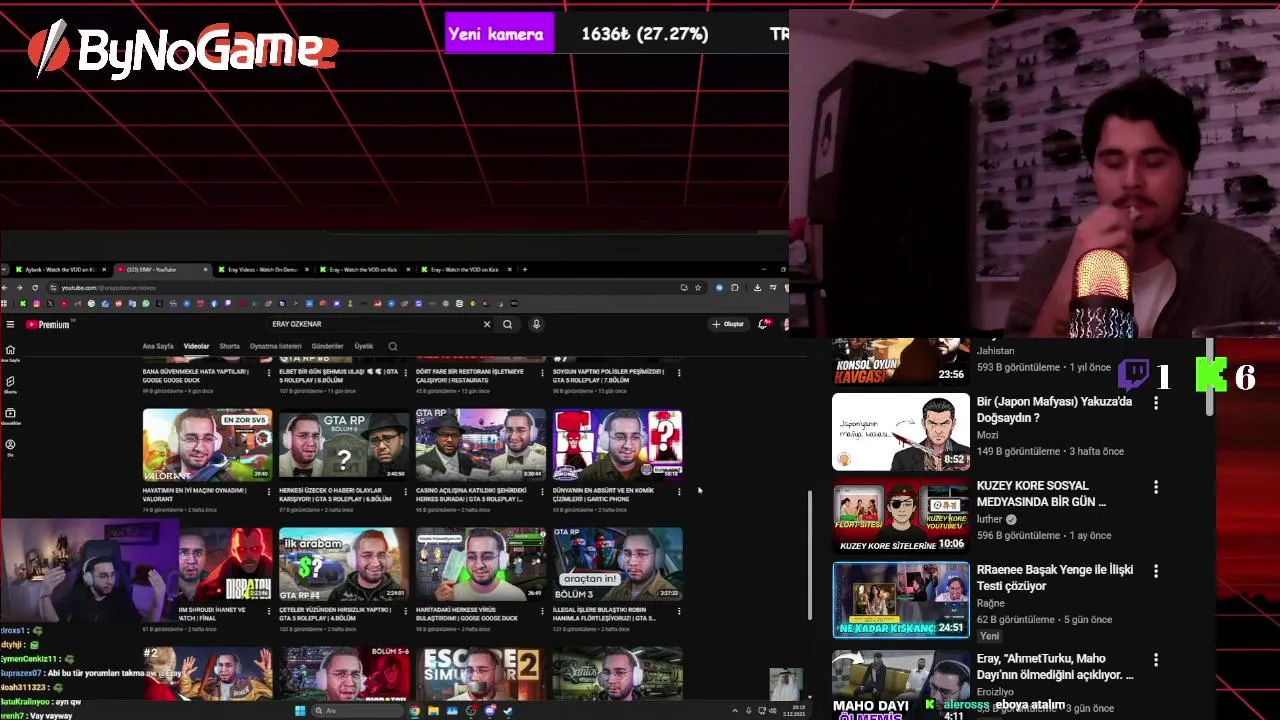This screenshot has width=1280, height=720.
Task: Open the browser downloads icon
Action: [757, 287]
